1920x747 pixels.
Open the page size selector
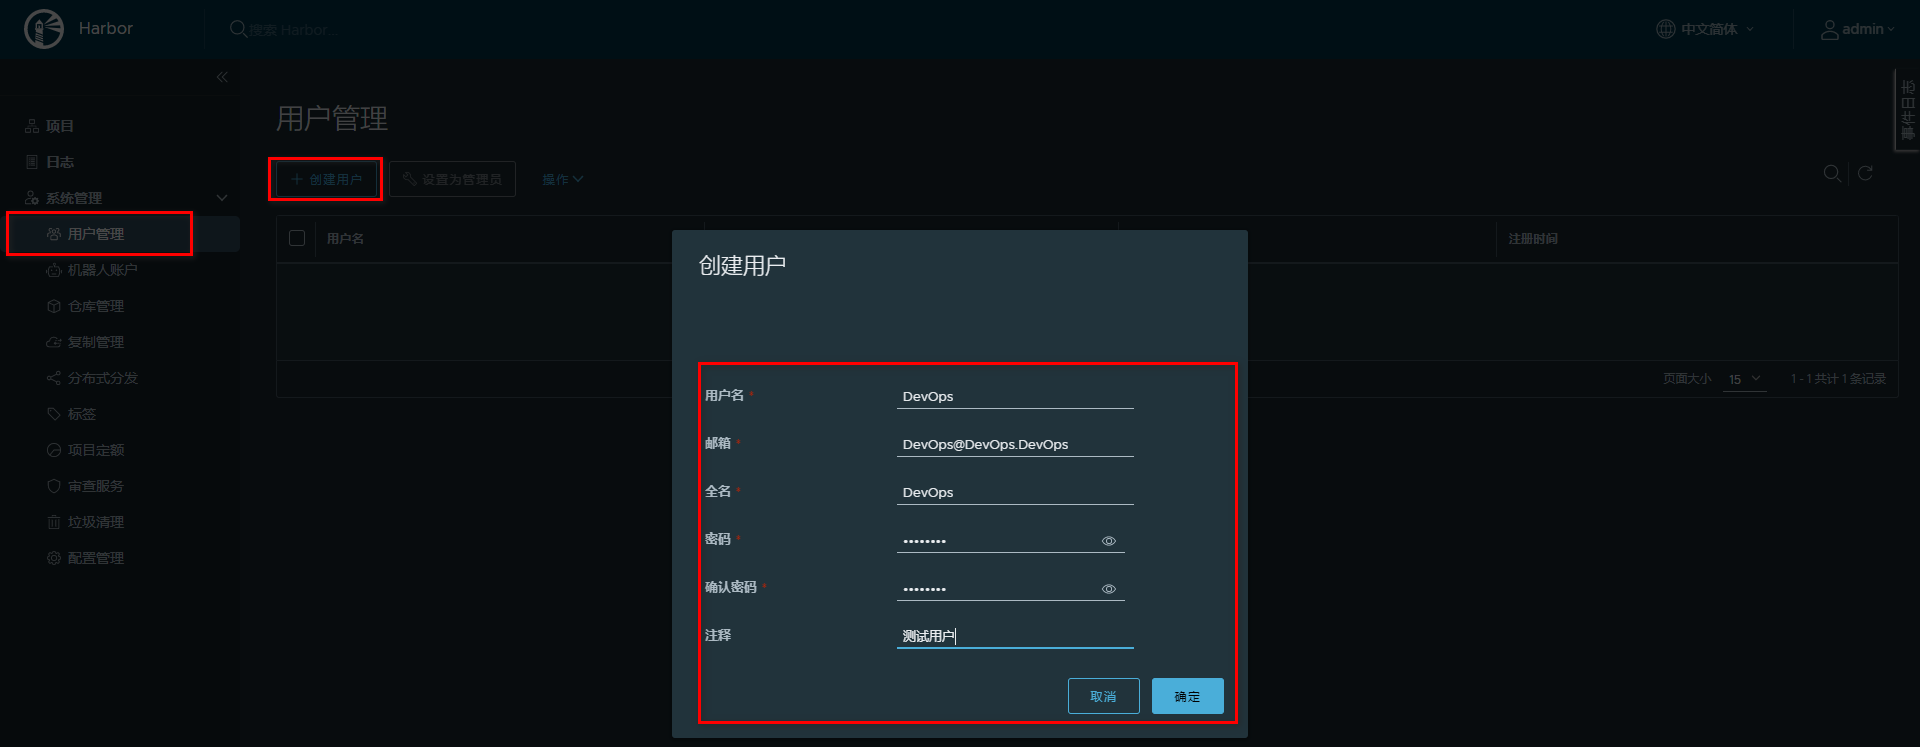point(1745,379)
